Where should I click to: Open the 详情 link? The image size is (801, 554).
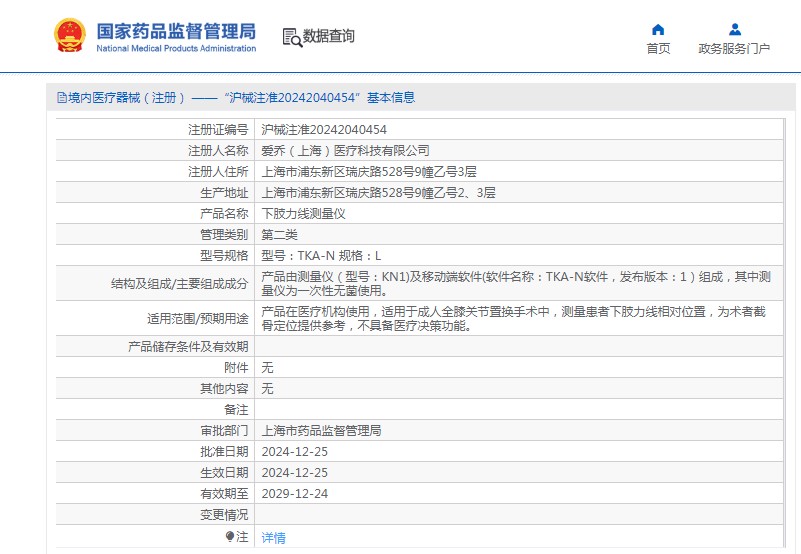tap(273, 537)
